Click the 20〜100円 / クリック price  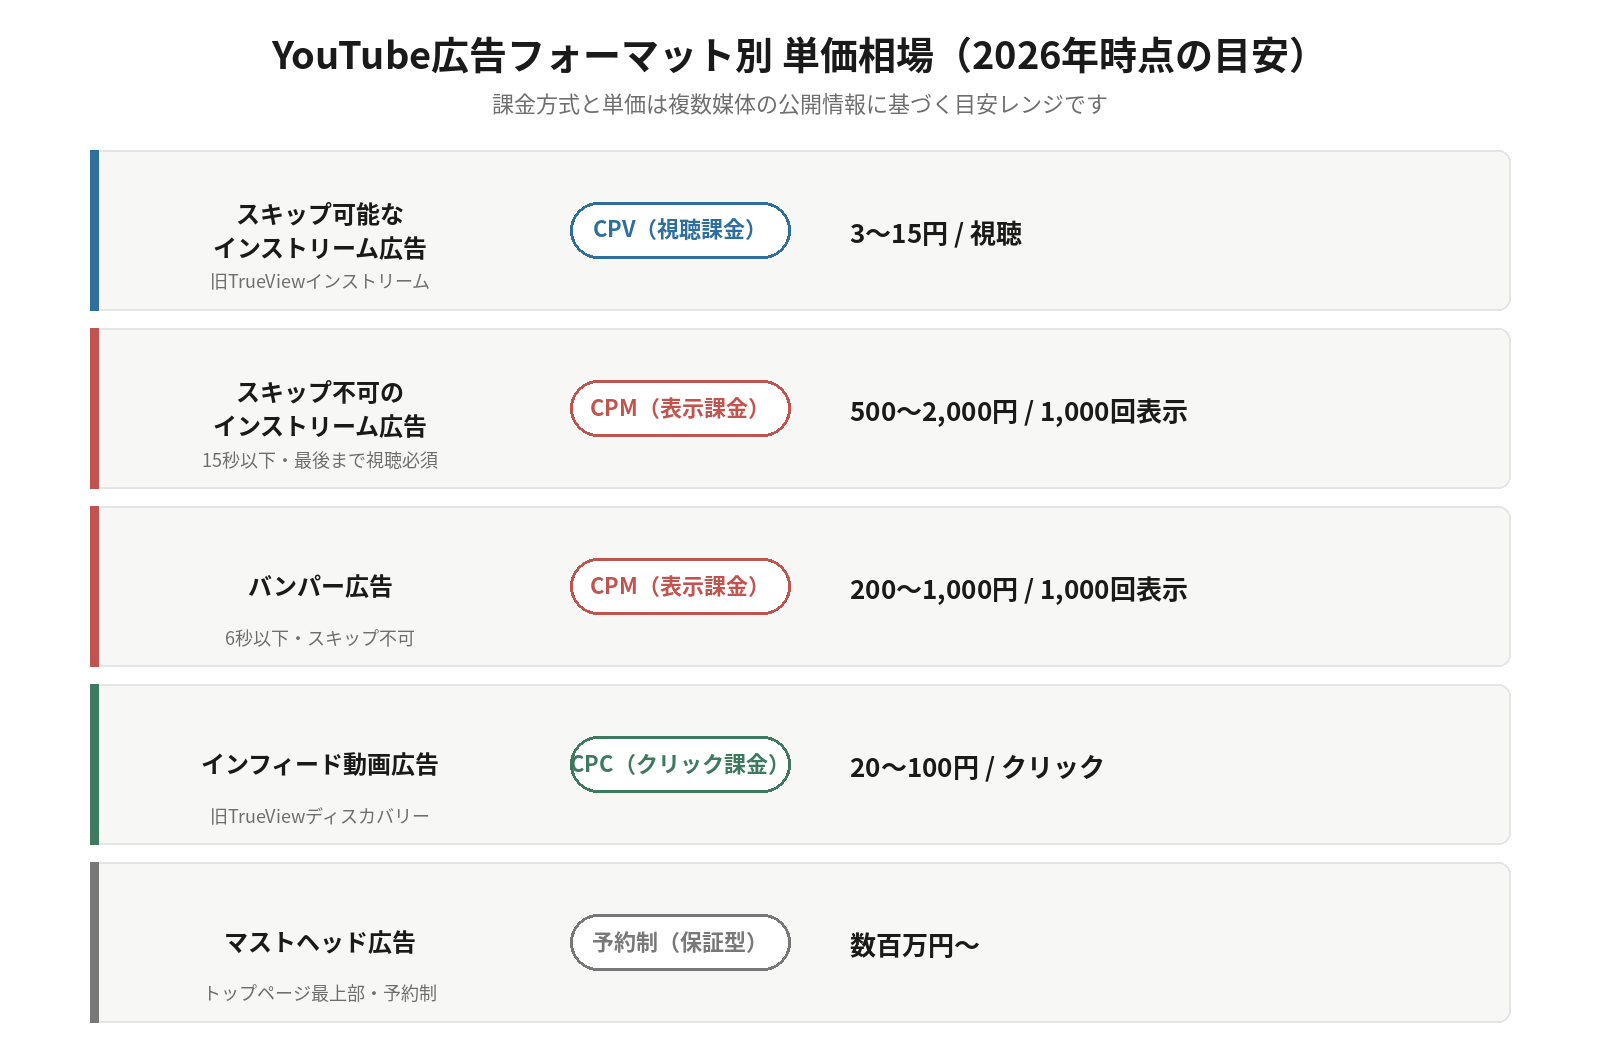977,768
